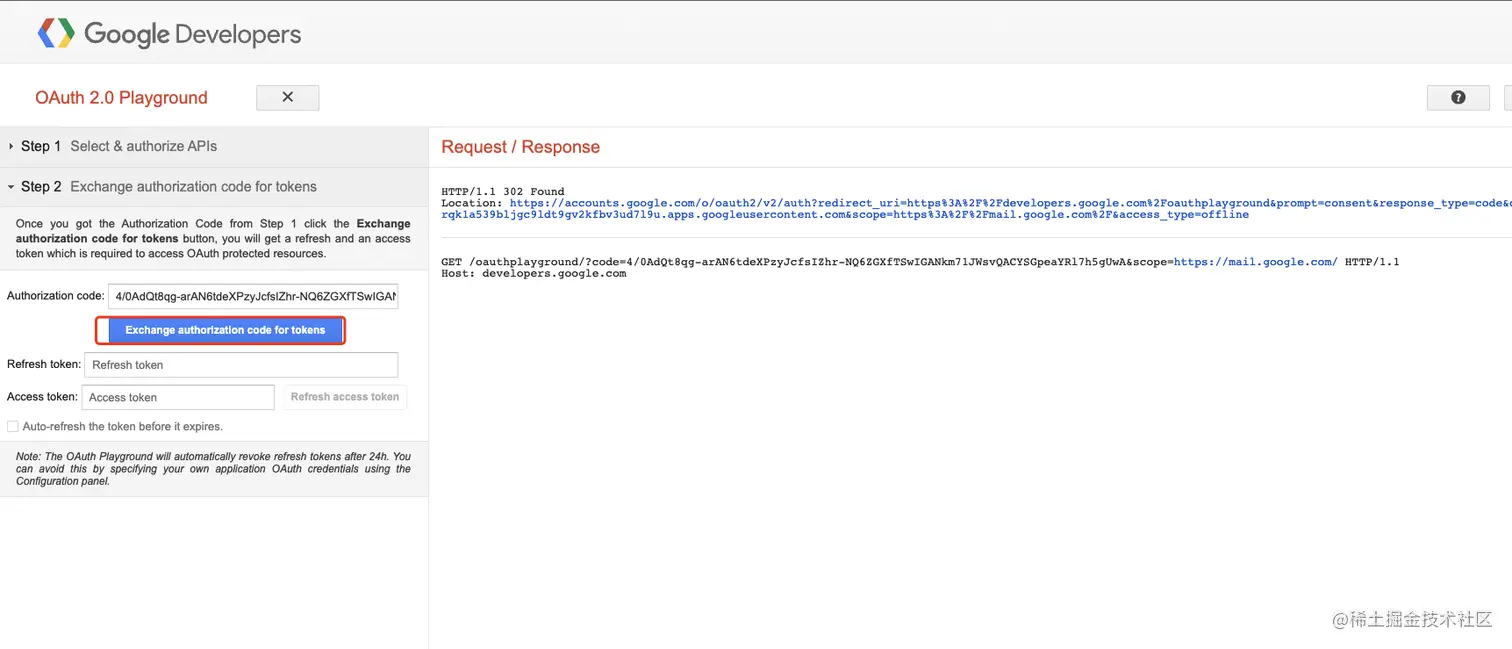1512x649 pixels.
Task: Click the HTTP/1.1 302 Found text
Action: [503, 191]
